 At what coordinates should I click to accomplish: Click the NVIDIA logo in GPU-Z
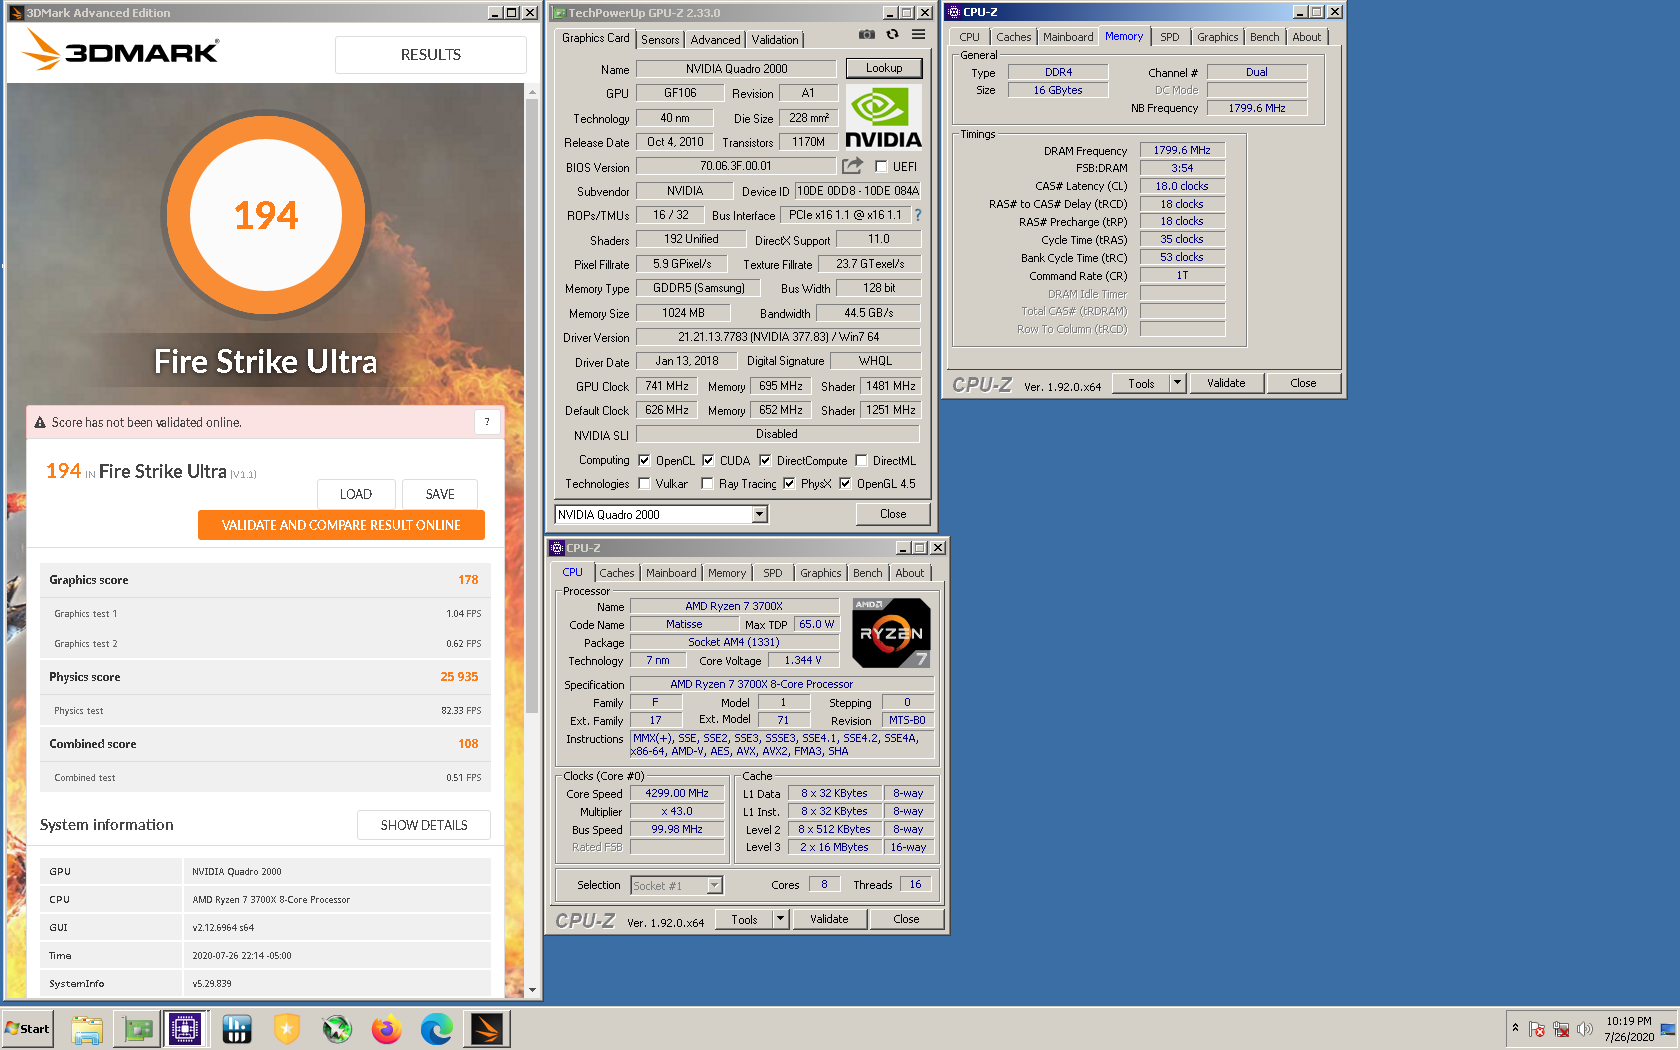883,117
